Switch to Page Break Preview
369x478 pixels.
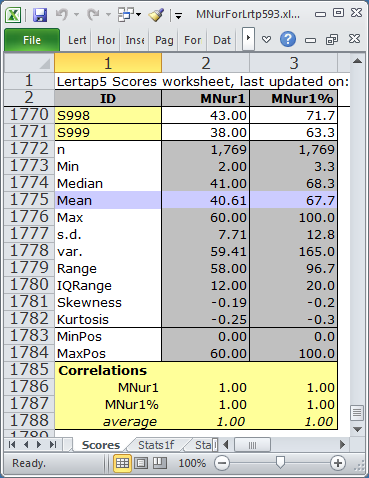tap(160, 463)
